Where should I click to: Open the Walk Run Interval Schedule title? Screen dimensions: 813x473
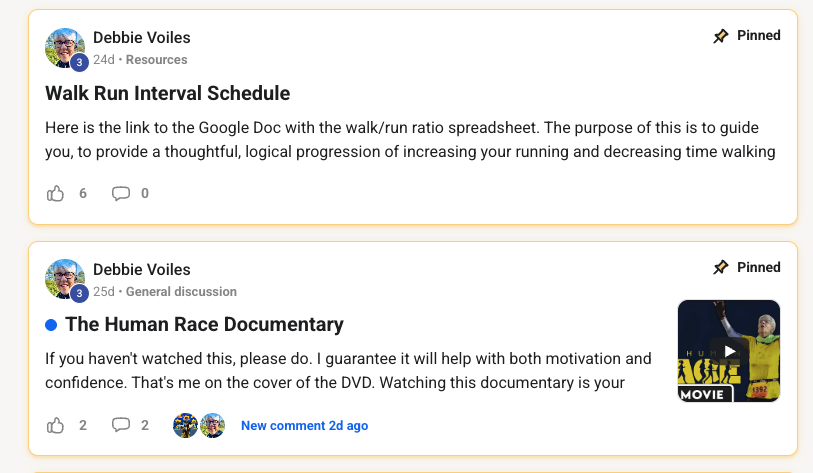pos(167,93)
